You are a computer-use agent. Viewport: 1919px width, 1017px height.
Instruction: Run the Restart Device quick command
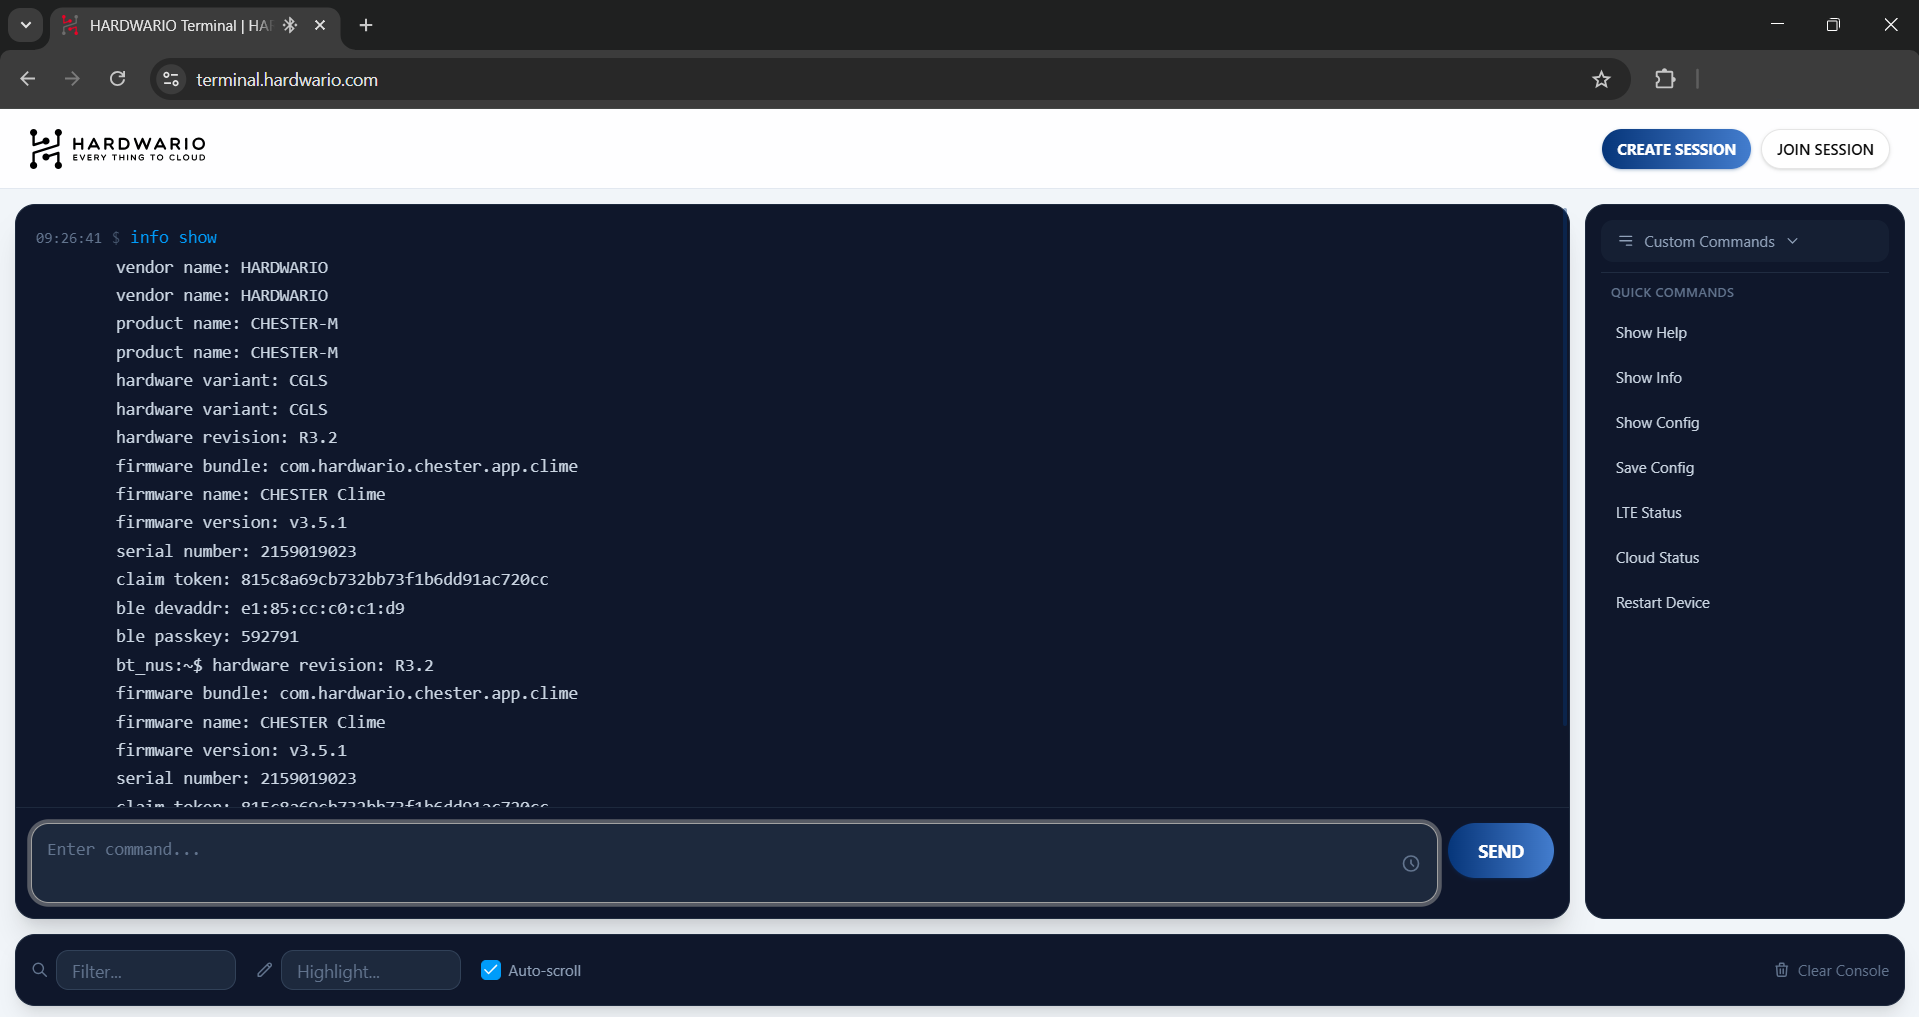[1662, 603]
